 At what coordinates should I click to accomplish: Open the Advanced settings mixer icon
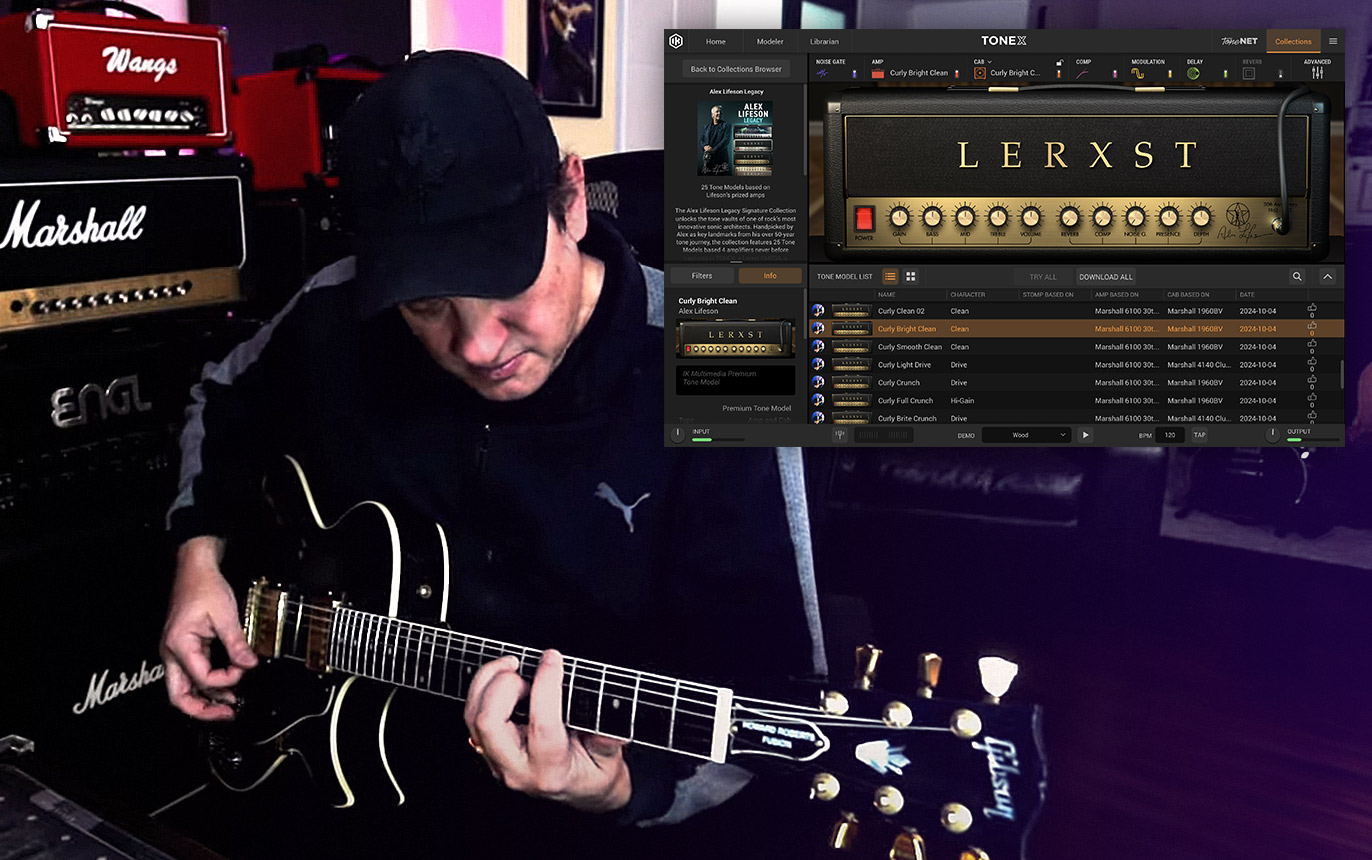coord(1317,73)
